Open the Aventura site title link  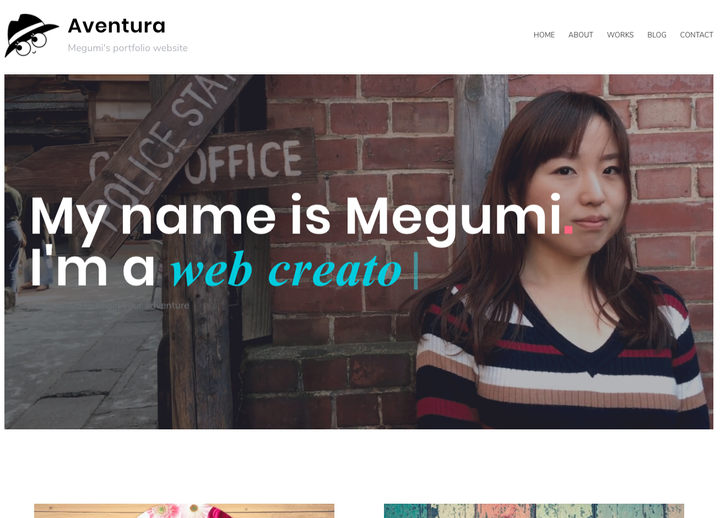tap(117, 26)
